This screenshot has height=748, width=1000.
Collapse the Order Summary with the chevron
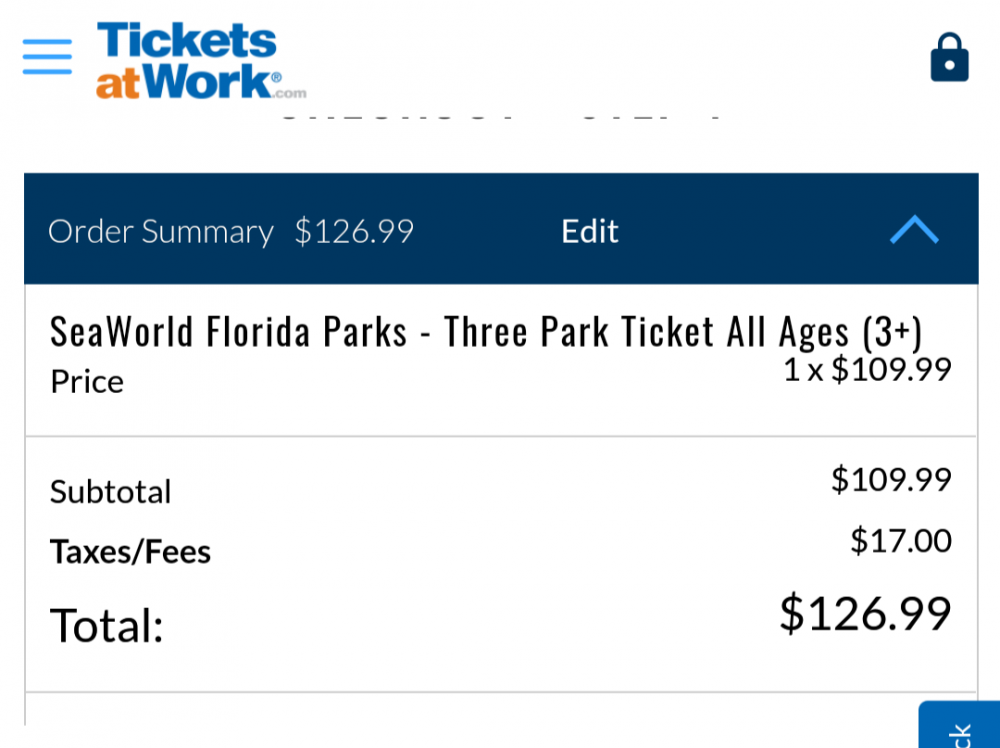pyautogui.click(x=914, y=231)
